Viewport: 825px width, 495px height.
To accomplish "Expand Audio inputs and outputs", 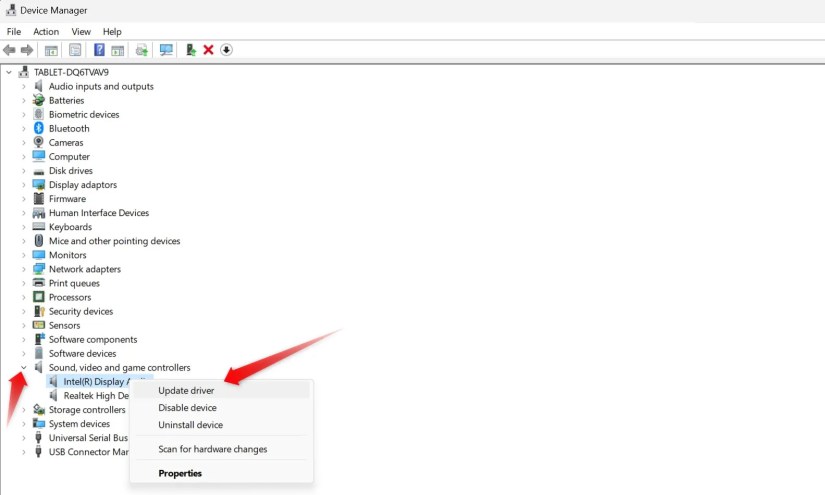I will click(x=24, y=86).
